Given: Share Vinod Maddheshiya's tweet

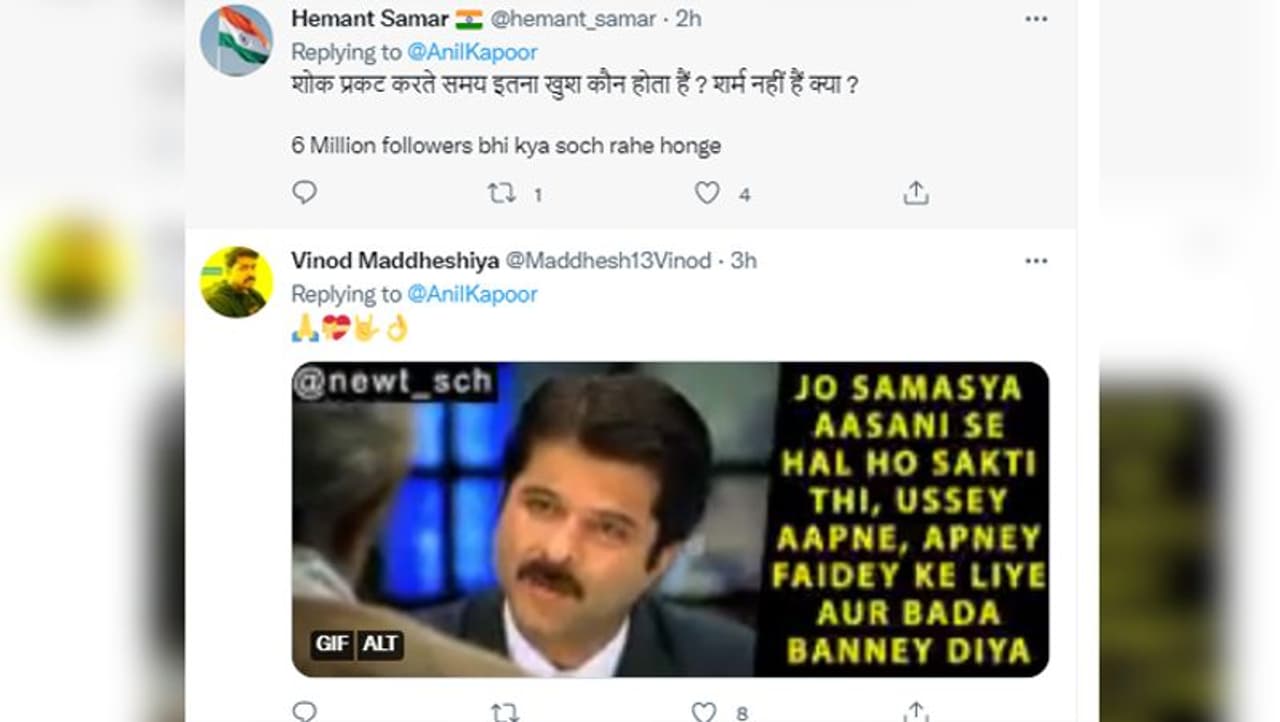Looking at the screenshot, I should pyautogui.click(x=916, y=711).
